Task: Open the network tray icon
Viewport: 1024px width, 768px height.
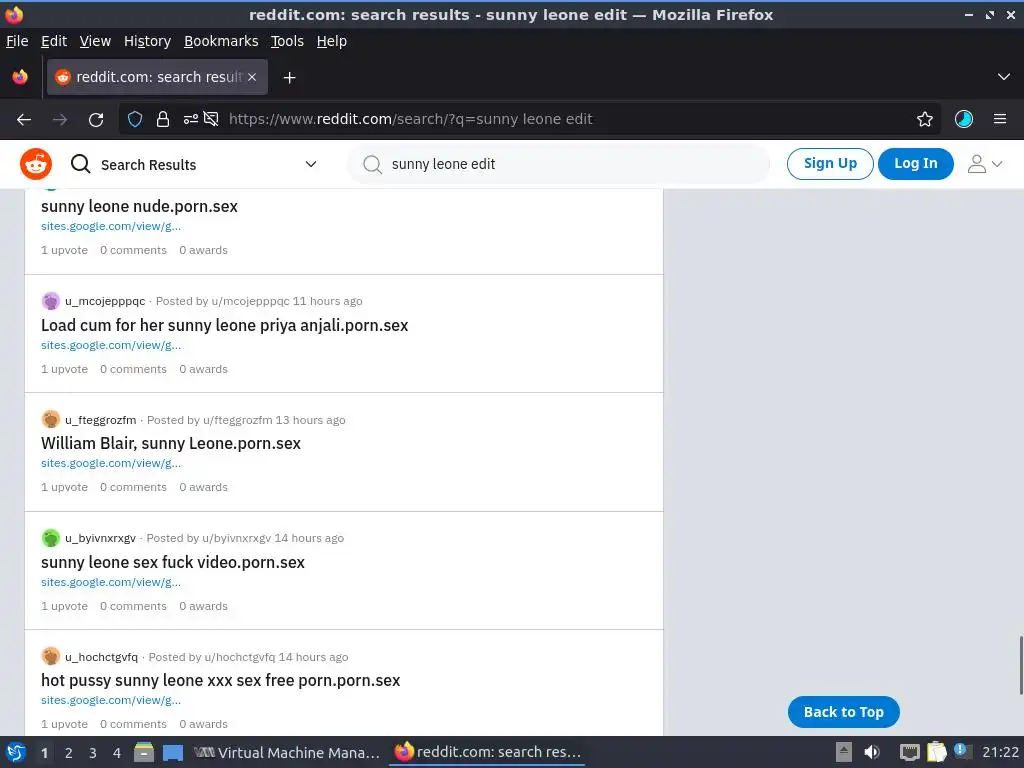Action: coord(909,752)
